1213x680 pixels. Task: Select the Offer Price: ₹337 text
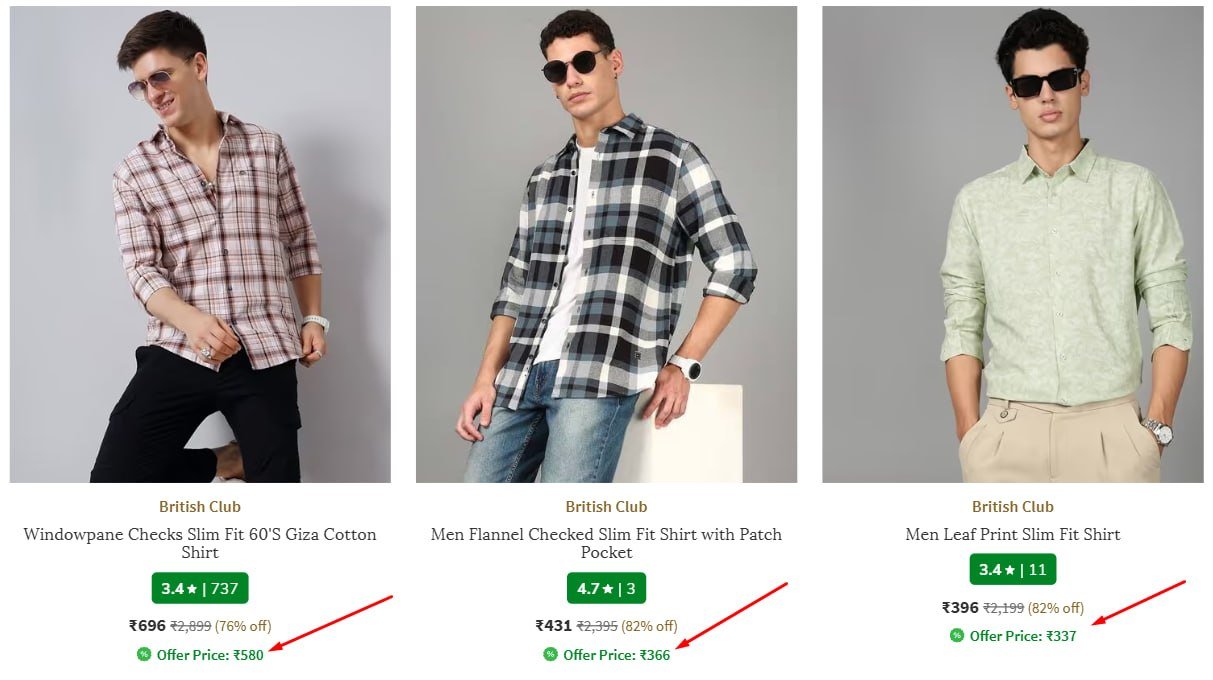1023,636
